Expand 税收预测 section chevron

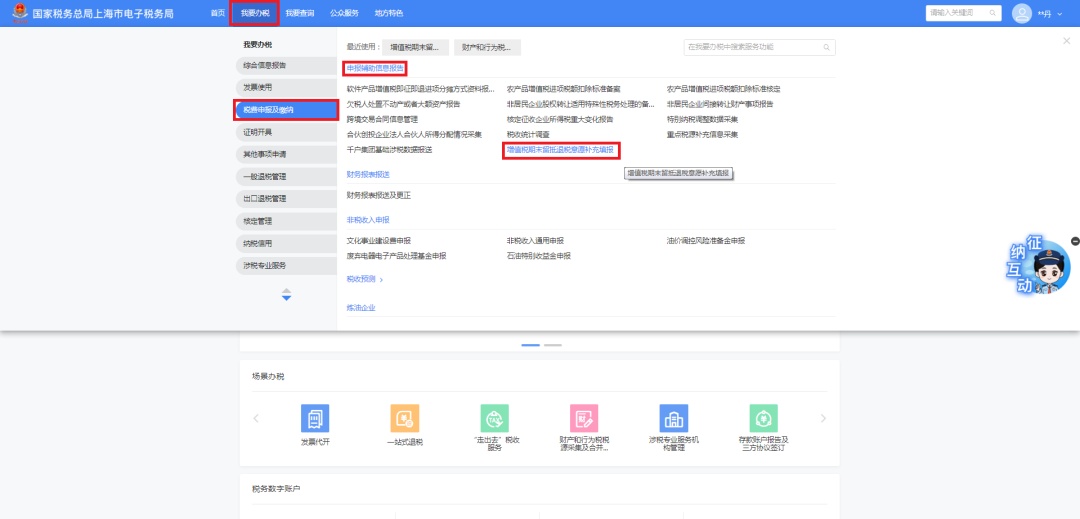(x=381, y=280)
